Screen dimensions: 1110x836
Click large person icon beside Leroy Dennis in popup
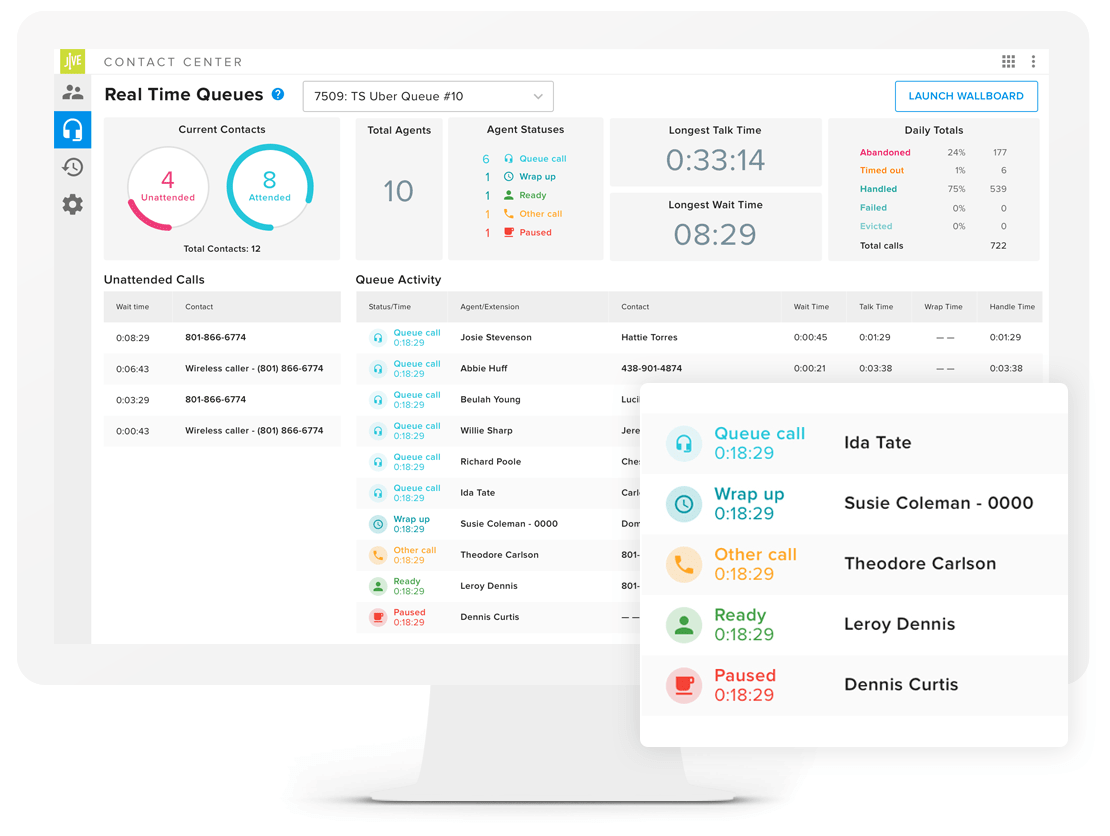[684, 625]
